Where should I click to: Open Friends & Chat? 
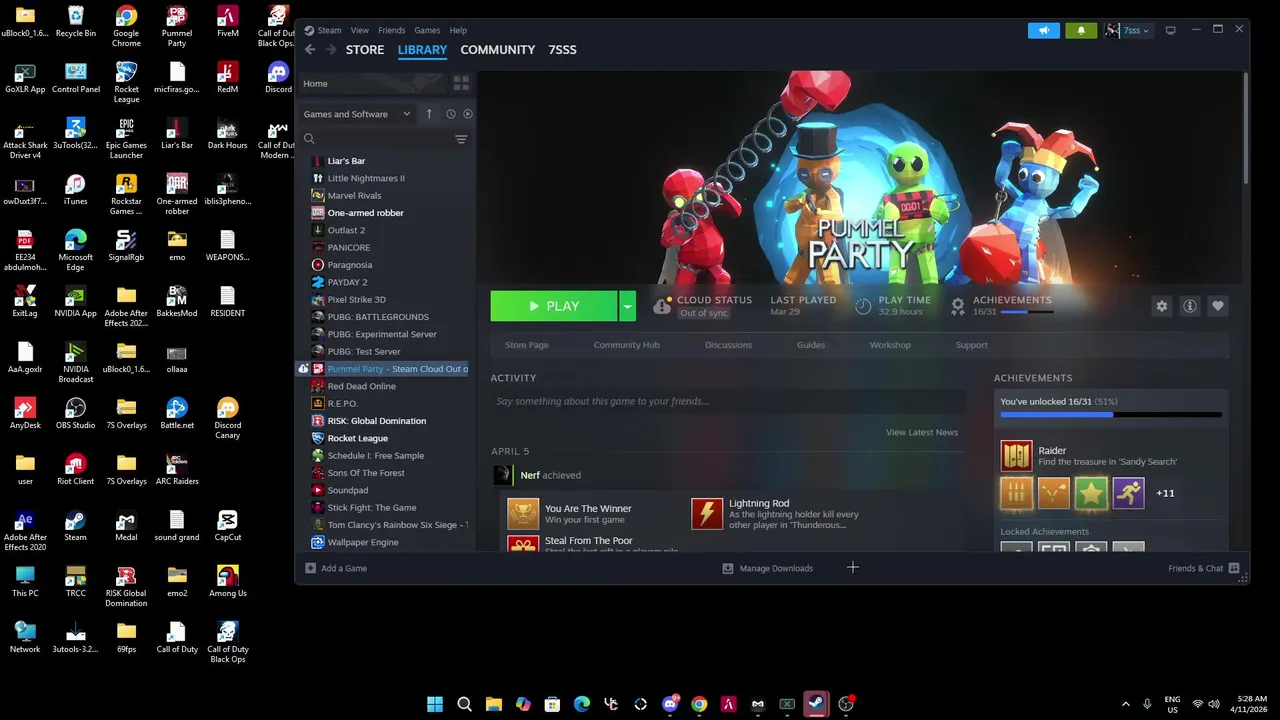[x=1204, y=568]
